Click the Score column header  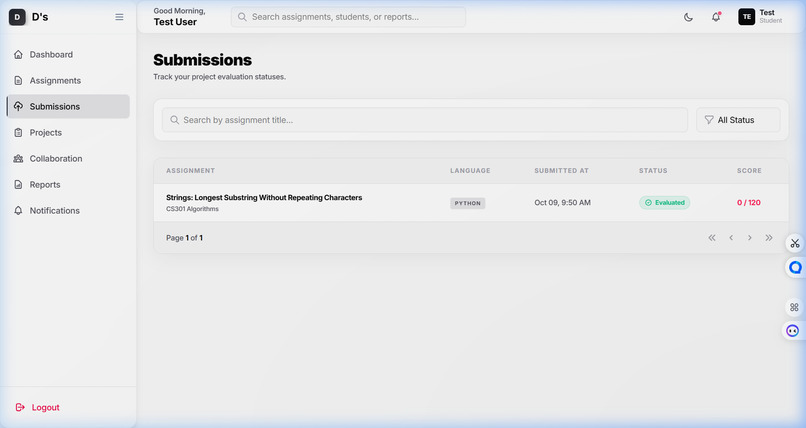point(749,171)
